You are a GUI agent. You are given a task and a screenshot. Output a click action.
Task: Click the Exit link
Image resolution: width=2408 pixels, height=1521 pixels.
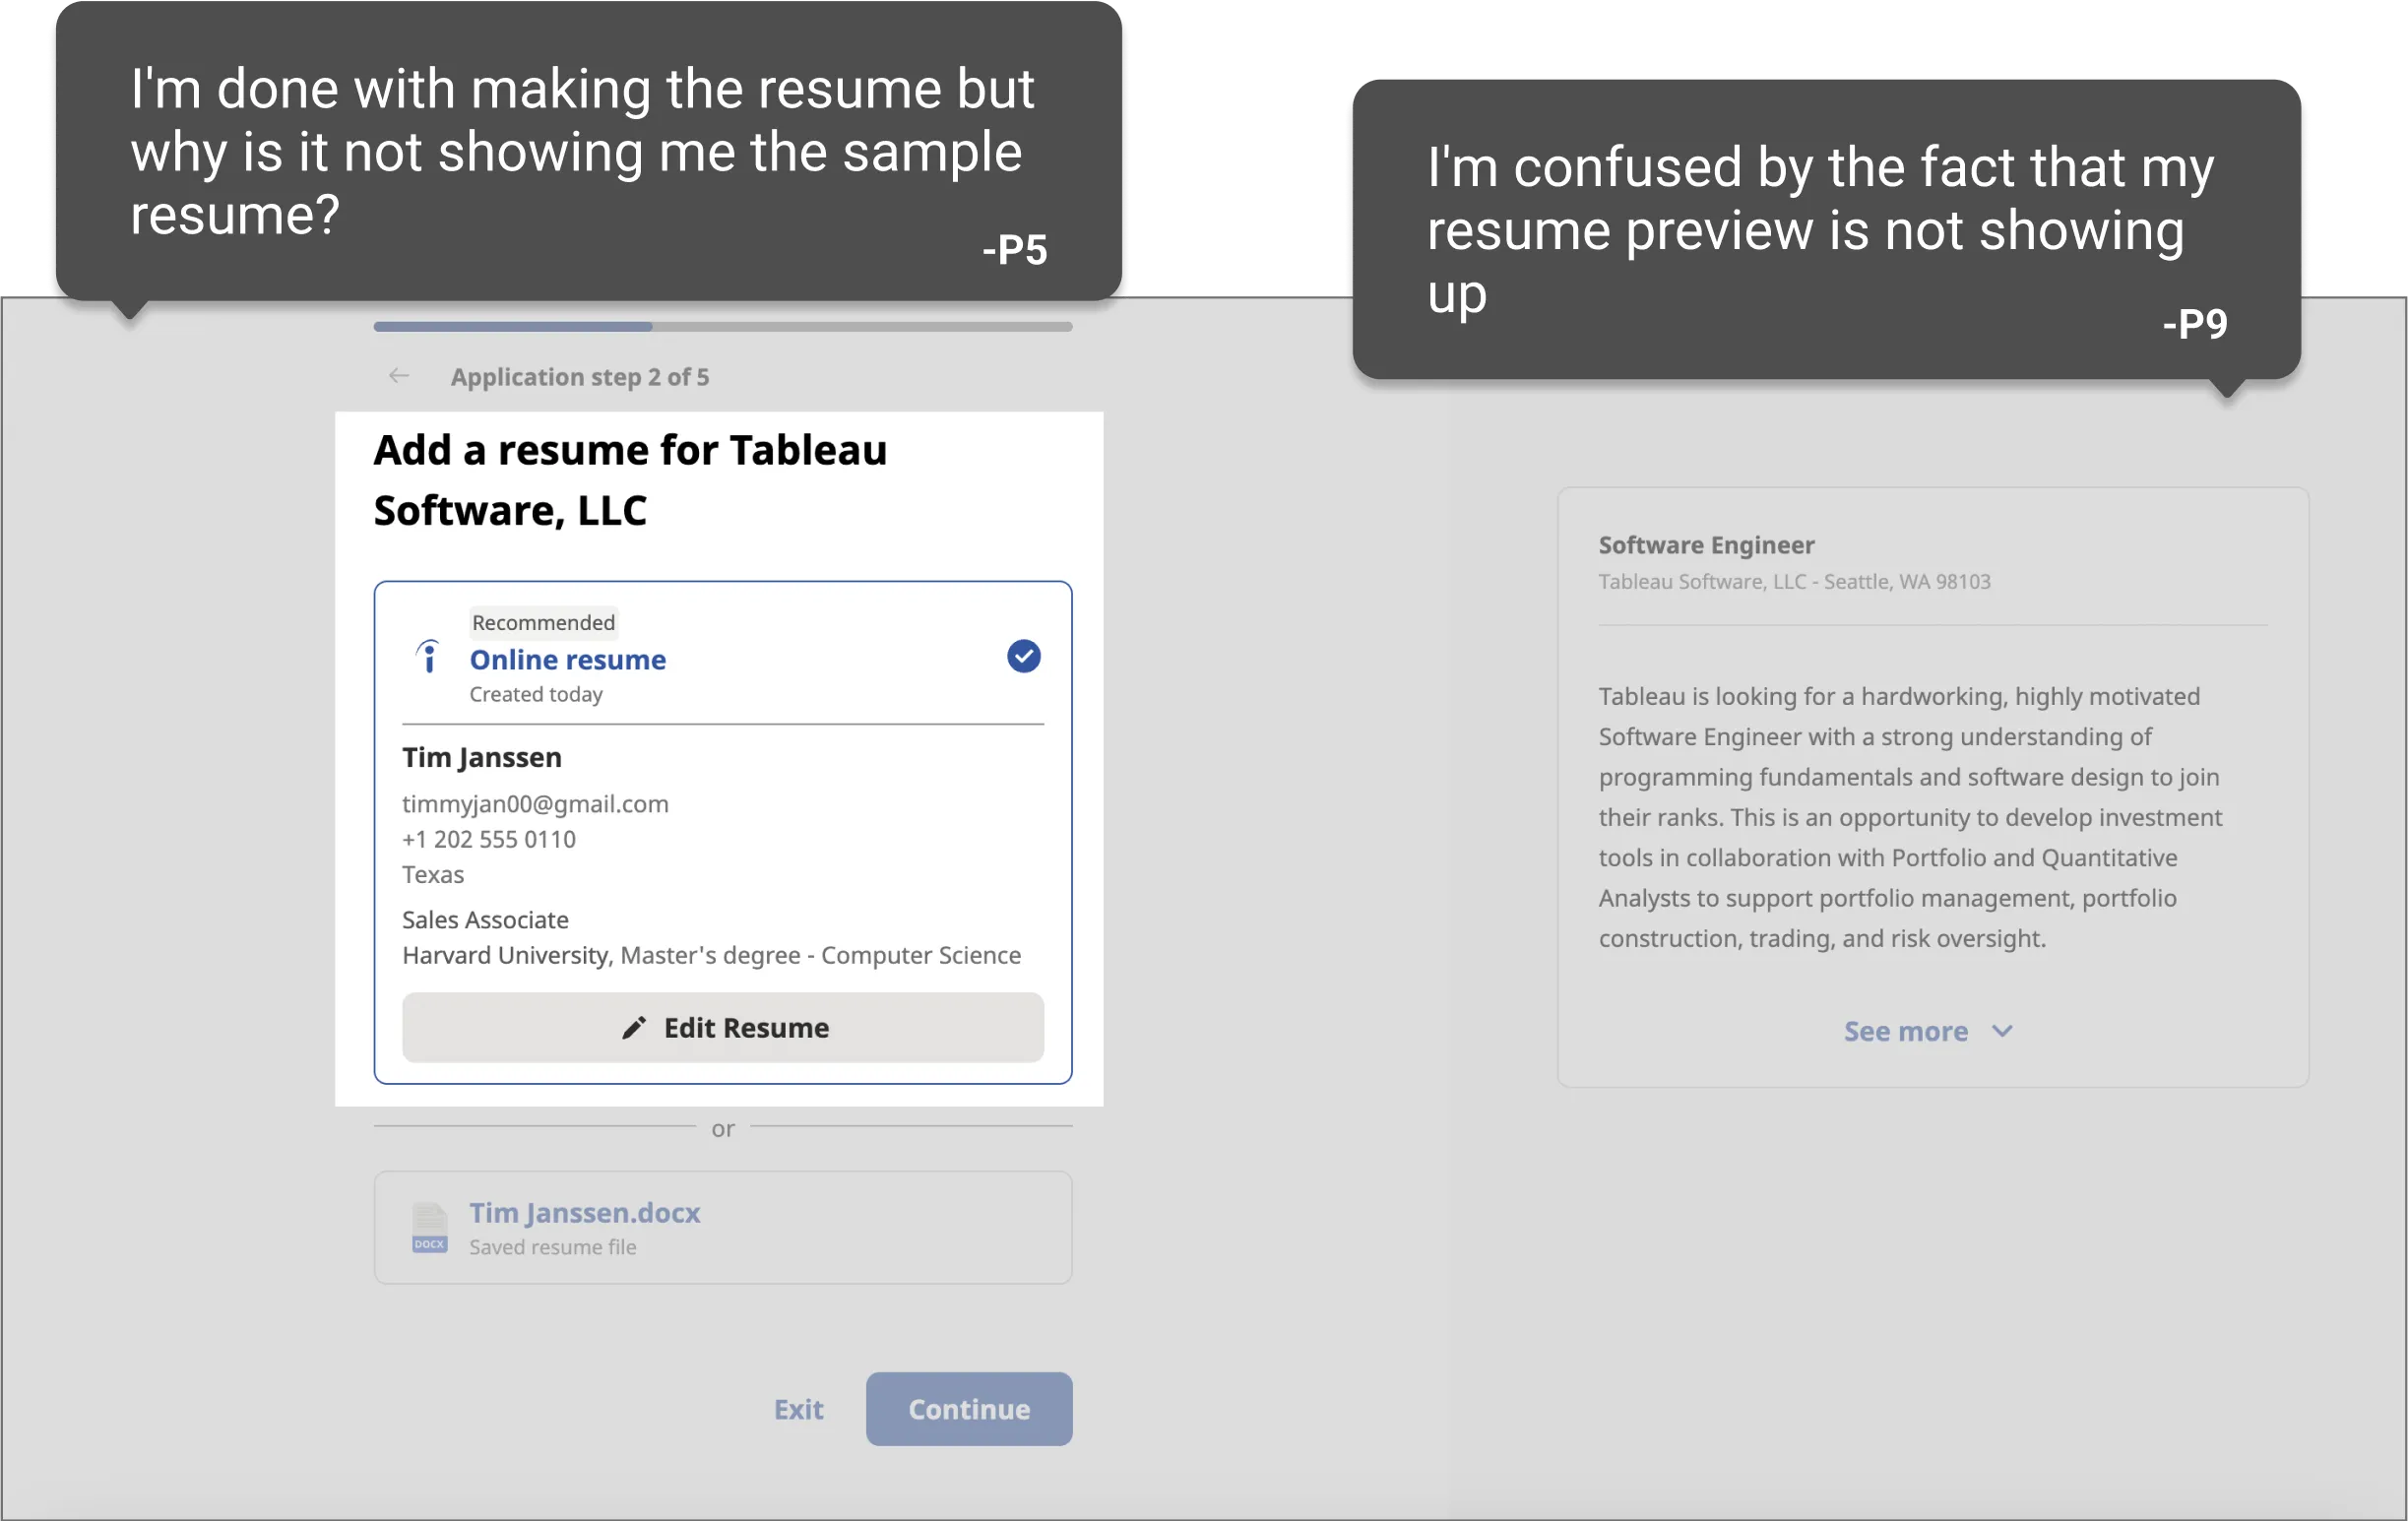(799, 1409)
